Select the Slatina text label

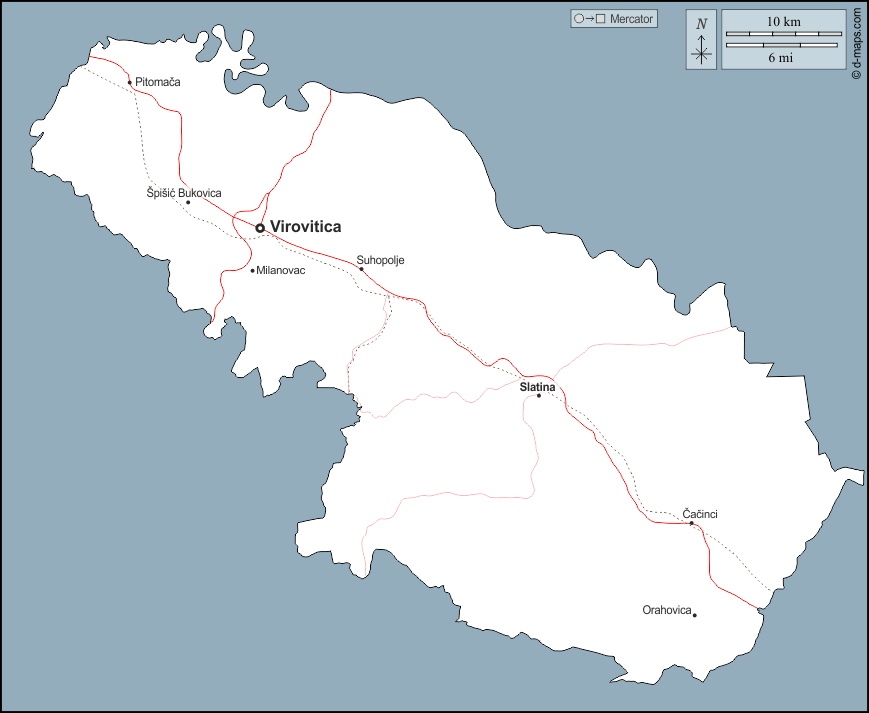[x=537, y=386]
